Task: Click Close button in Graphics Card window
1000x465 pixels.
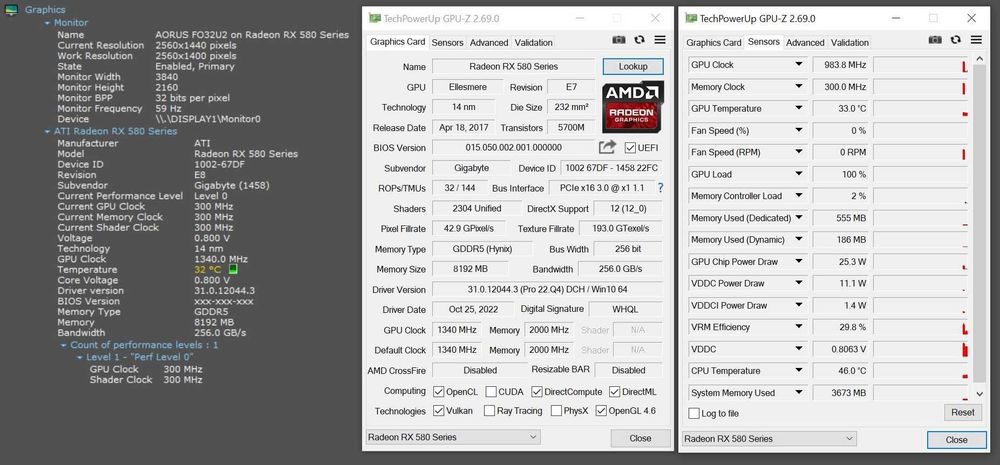Action: coord(640,438)
